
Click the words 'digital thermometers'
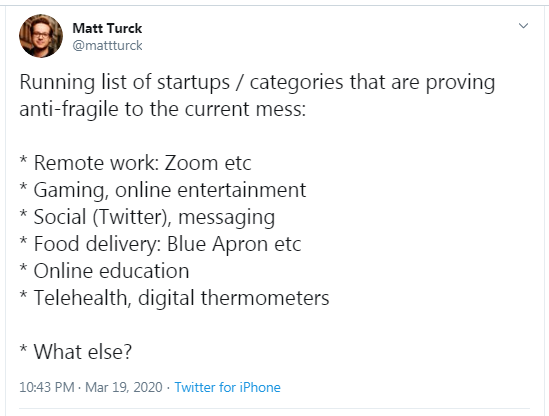(234, 298)
